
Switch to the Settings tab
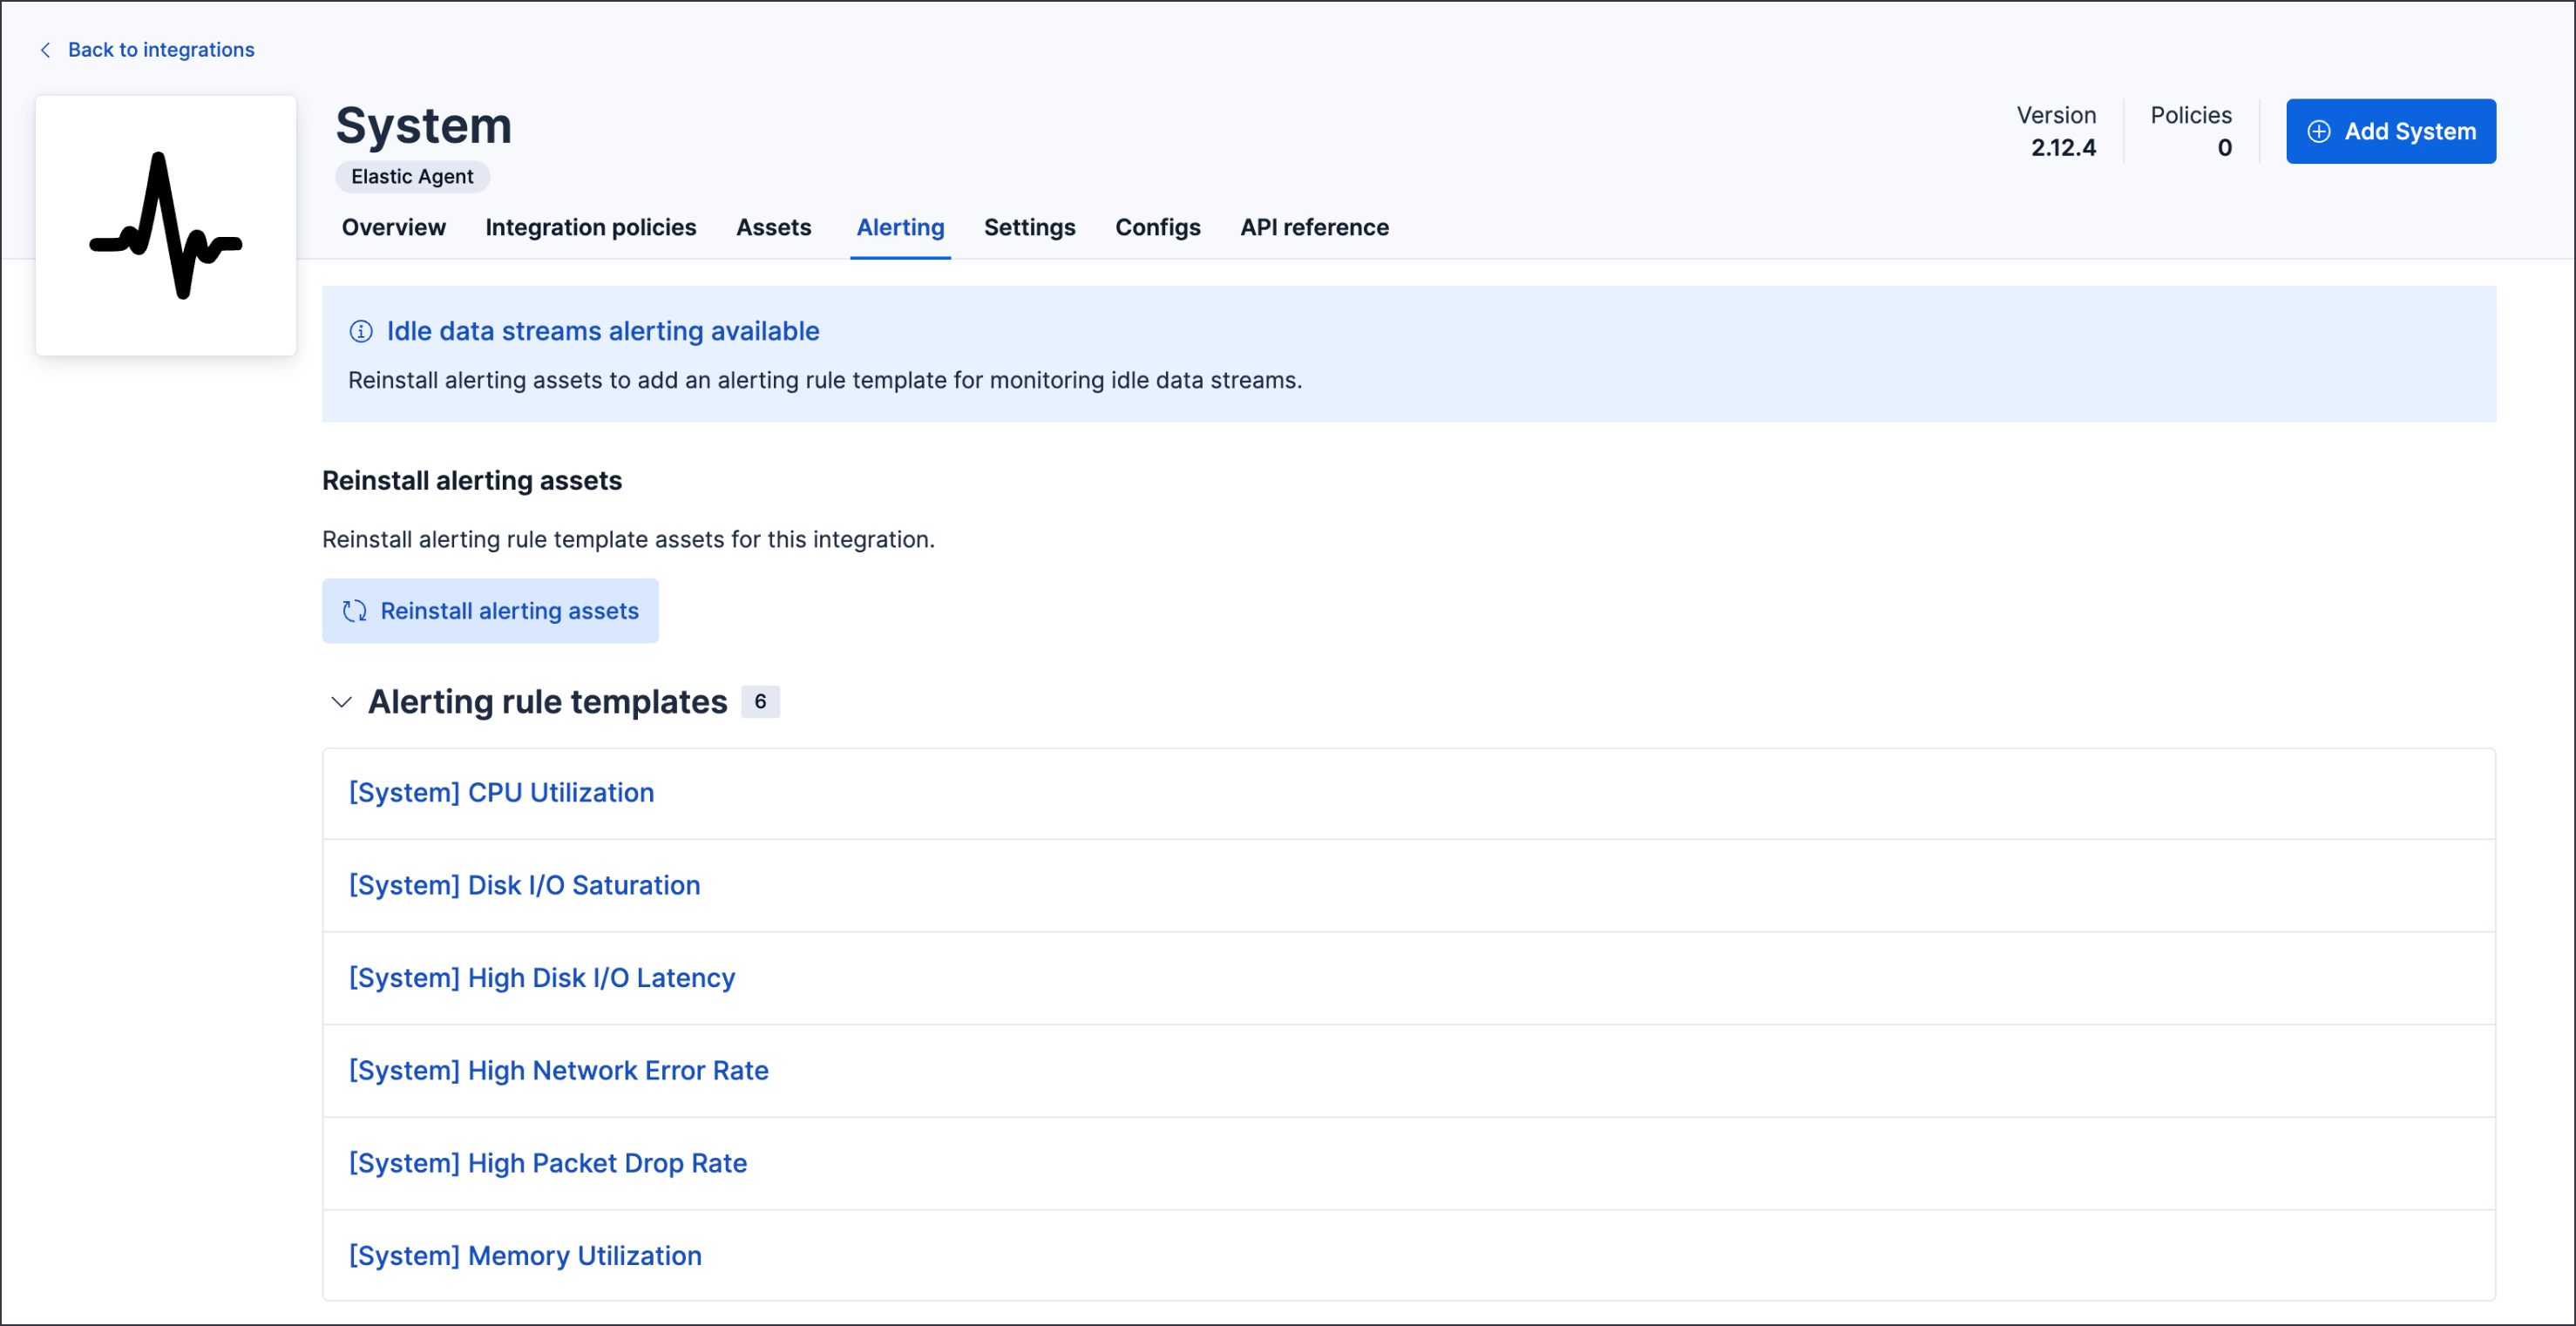tap(1029, 227)
